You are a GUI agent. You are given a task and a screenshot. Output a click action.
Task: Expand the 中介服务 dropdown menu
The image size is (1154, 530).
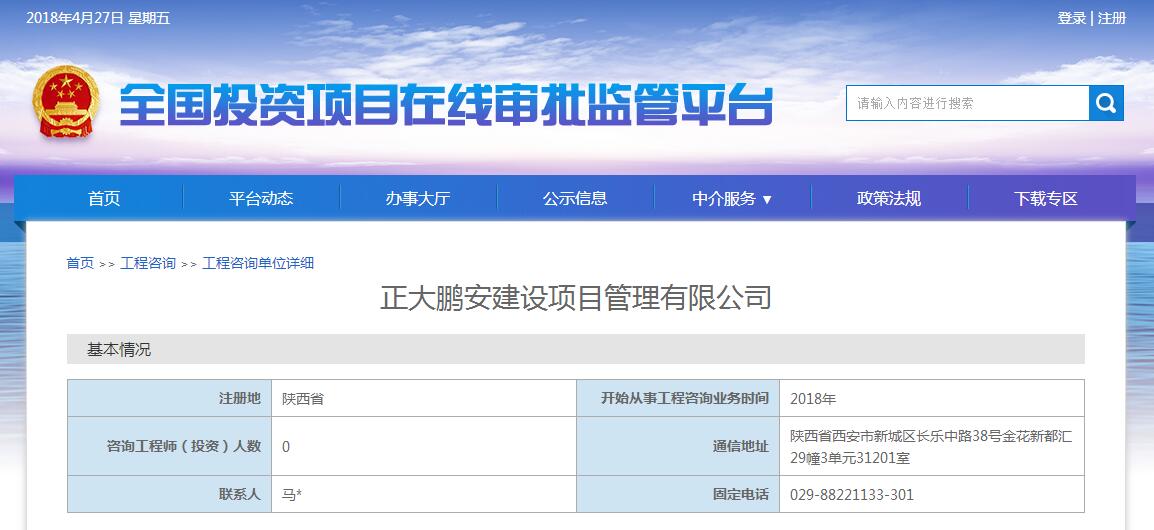(732, 198)
